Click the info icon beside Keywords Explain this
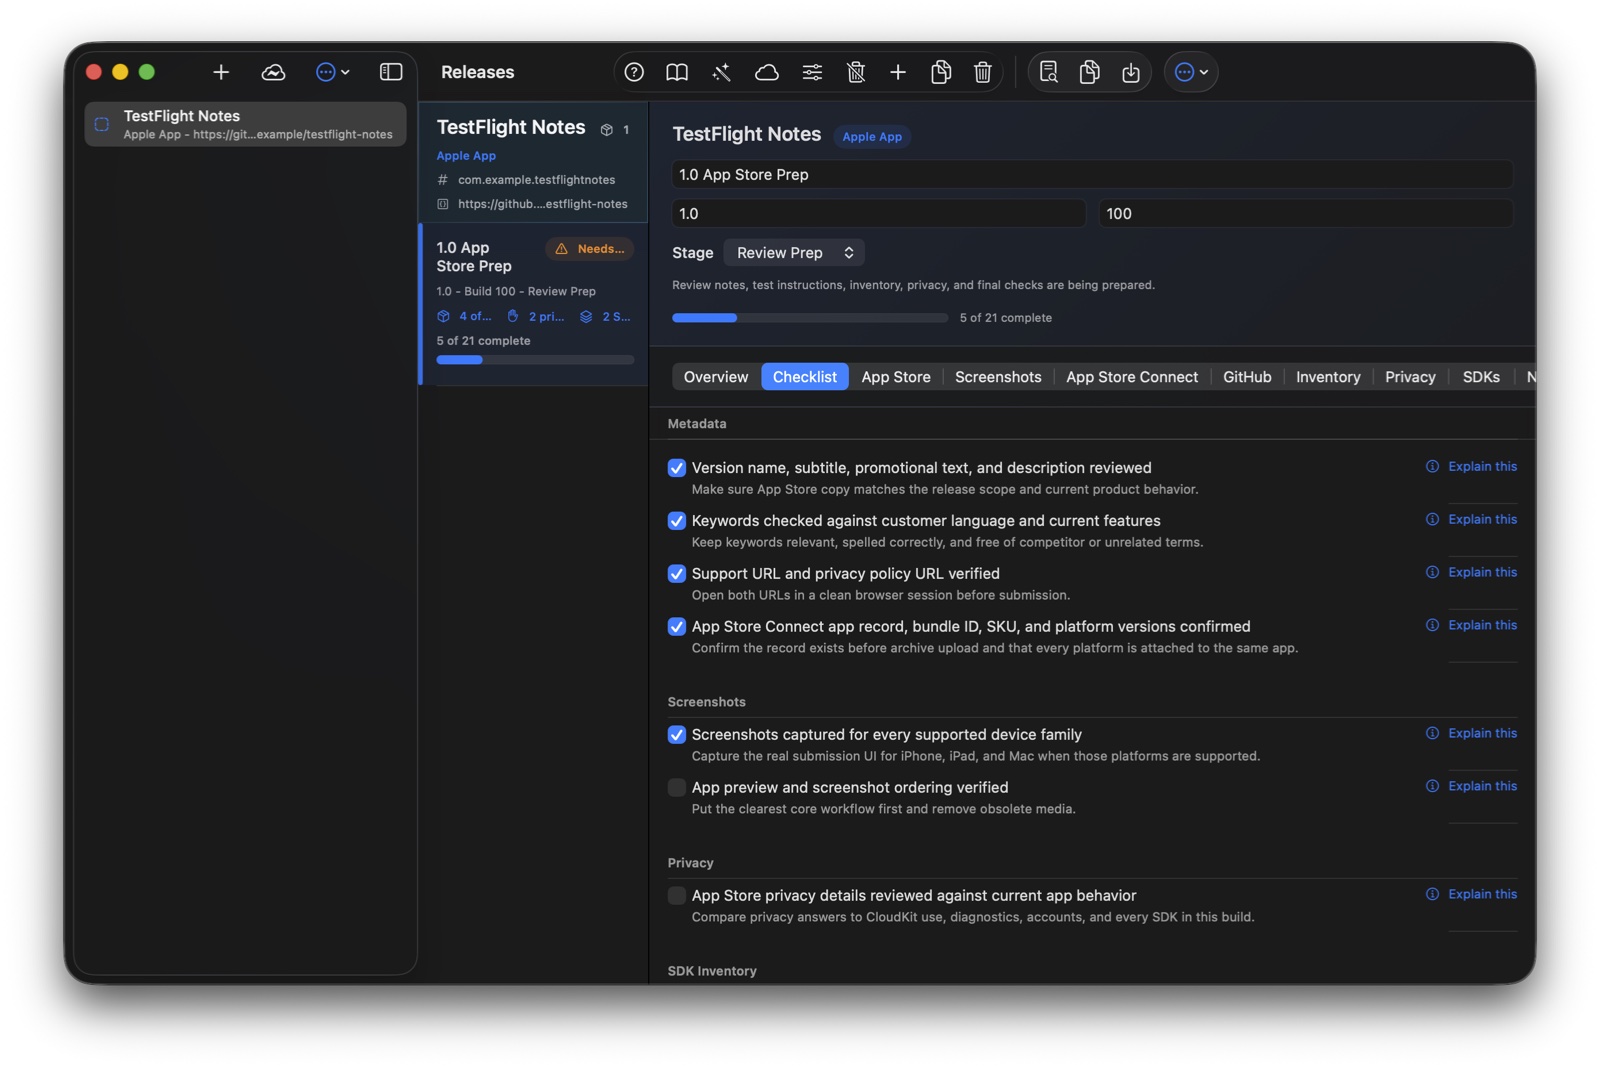 tap(1432, 519)
